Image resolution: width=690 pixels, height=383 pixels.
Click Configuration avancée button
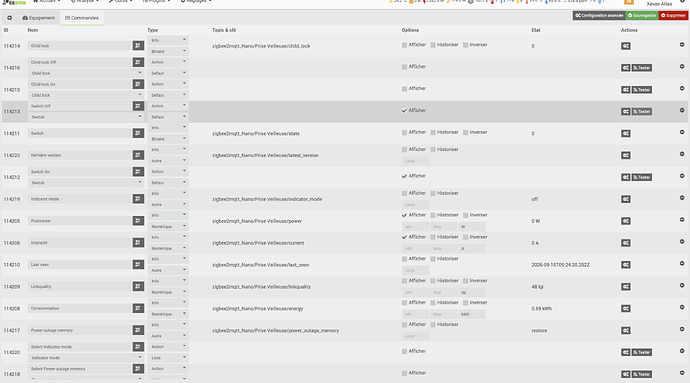(x=599, y=15)
